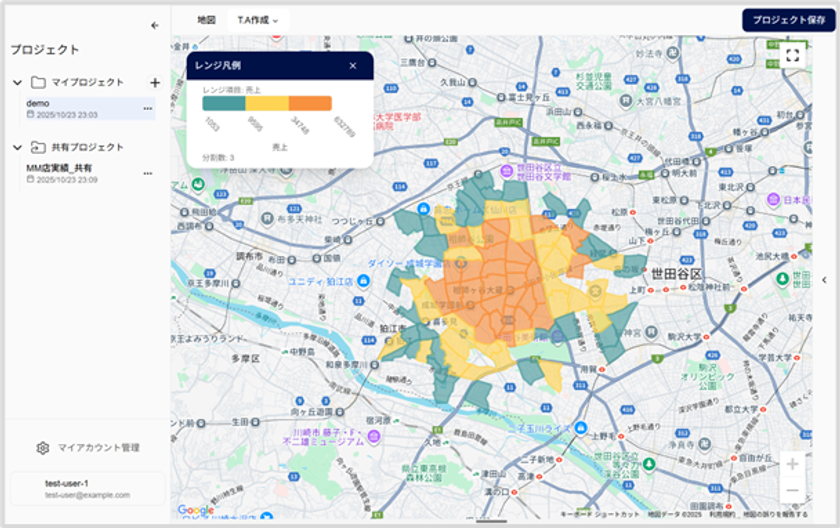Open the マイアカウント管理 settings gear

43,448
